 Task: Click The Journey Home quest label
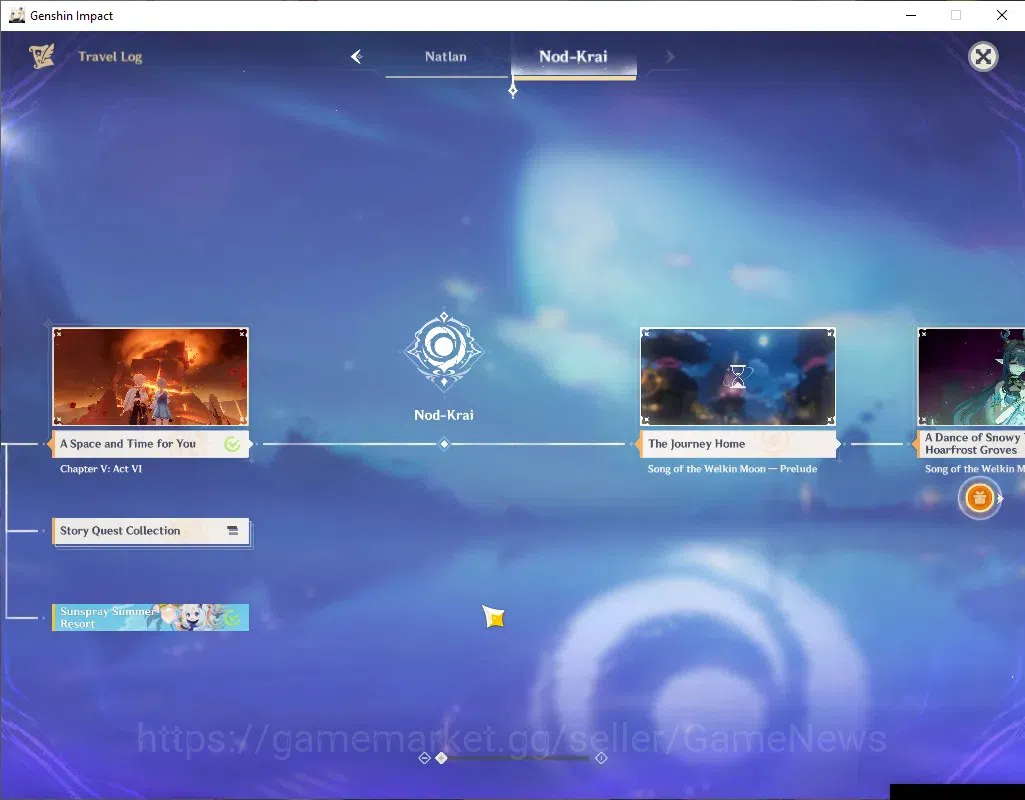tap(737, 444)
